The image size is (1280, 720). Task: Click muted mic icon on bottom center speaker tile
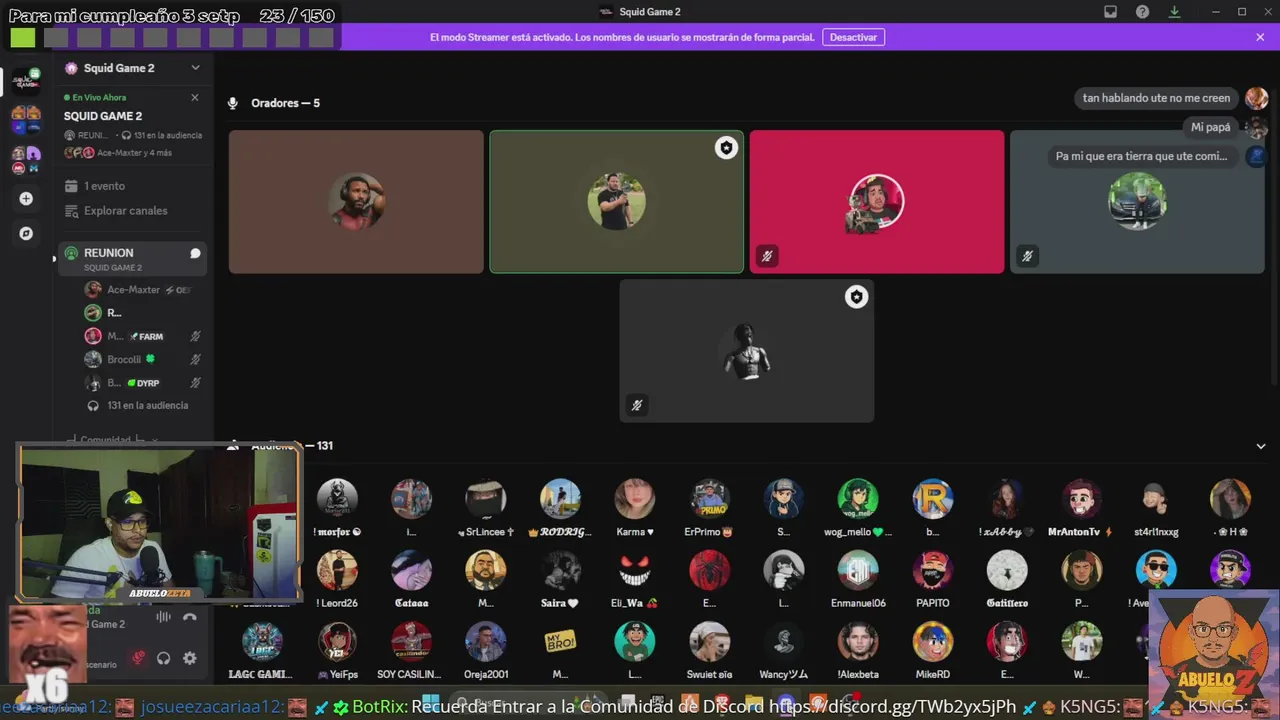point(637,405)
